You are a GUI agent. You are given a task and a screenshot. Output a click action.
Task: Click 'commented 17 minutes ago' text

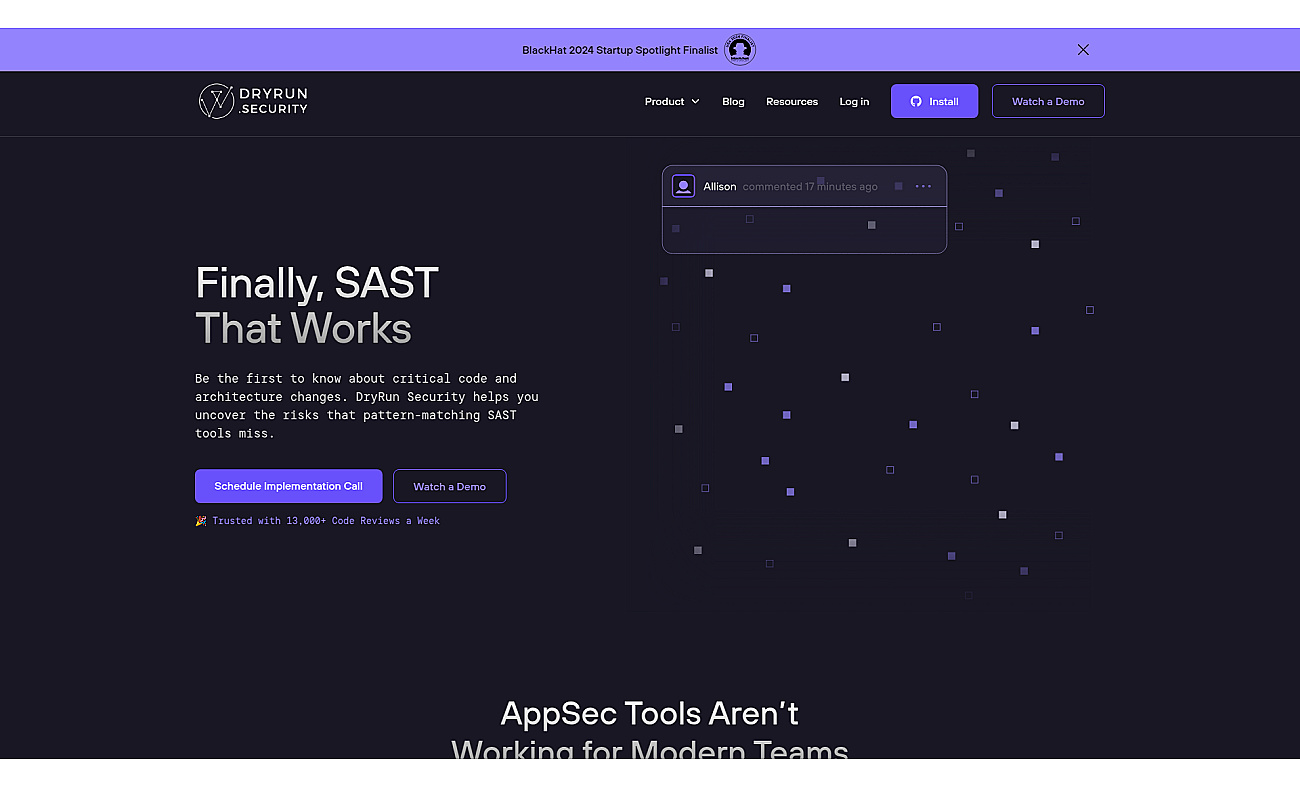pyautogui.click(x=810, y=187)
